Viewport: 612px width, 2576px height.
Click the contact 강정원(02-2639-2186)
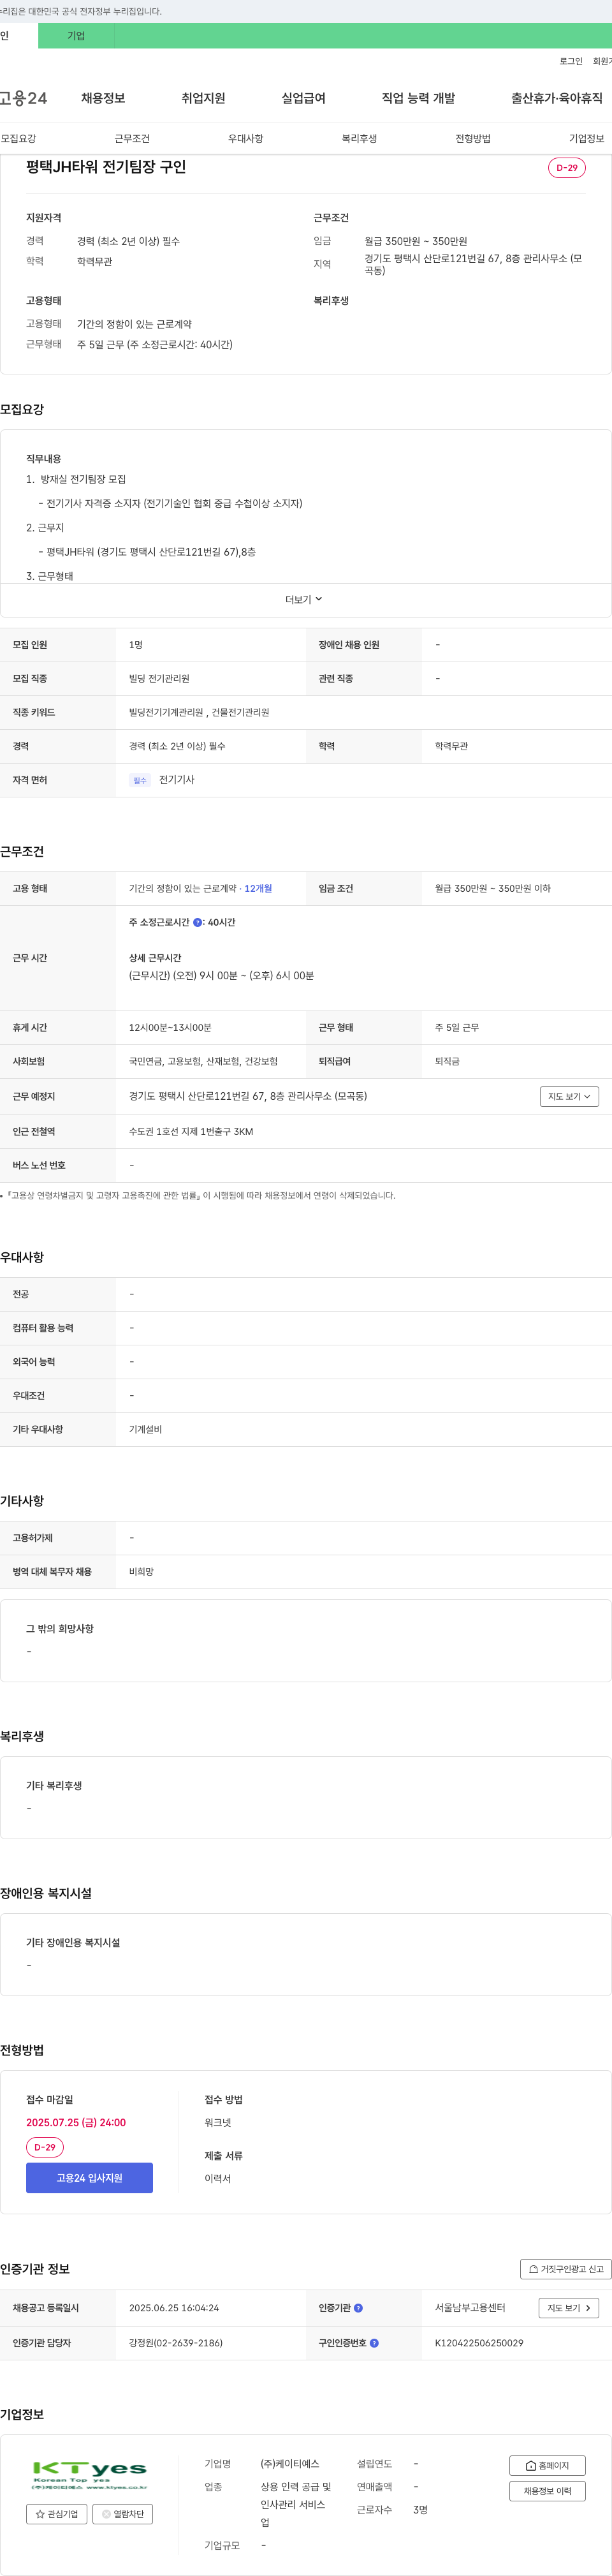coord(176,2343)
